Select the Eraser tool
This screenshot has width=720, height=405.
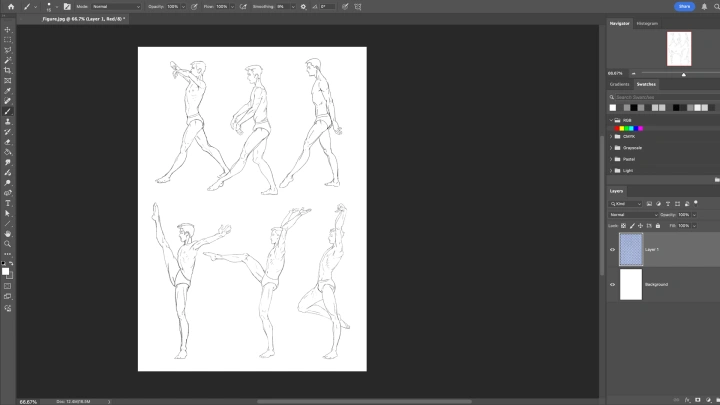[7, 142]
